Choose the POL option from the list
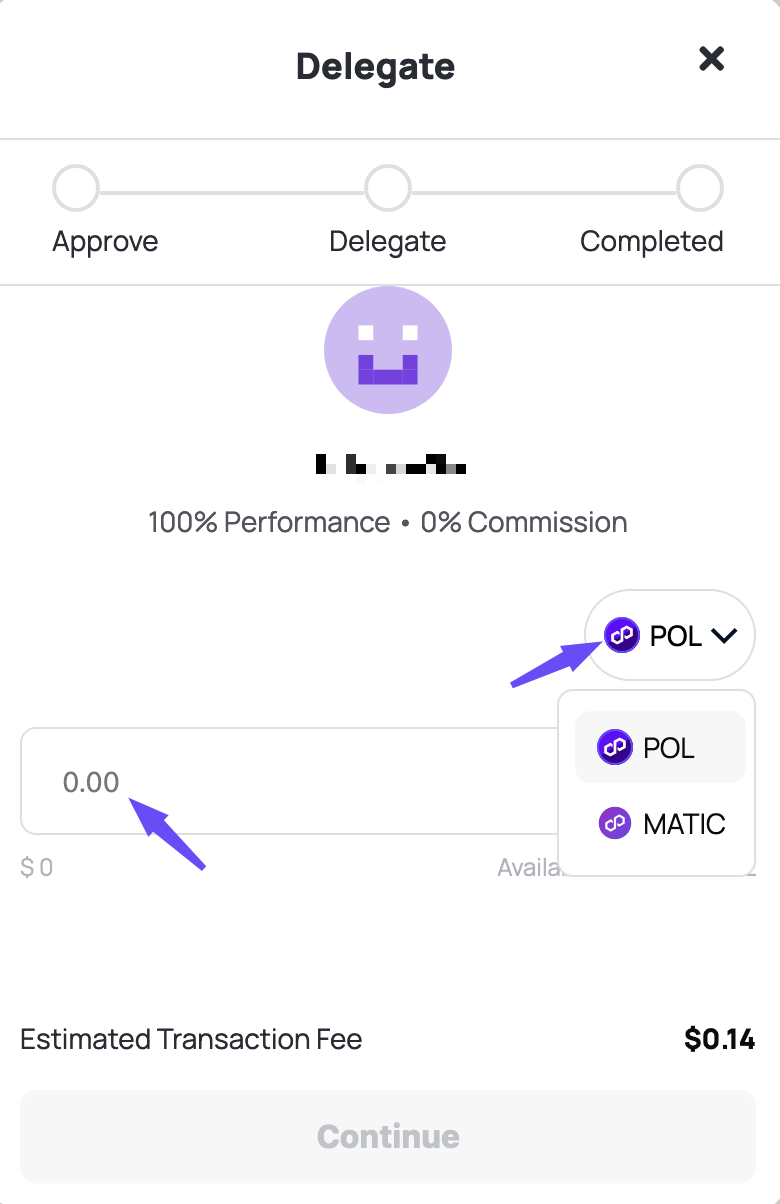 pyautogui.click(x=660, y=747)
